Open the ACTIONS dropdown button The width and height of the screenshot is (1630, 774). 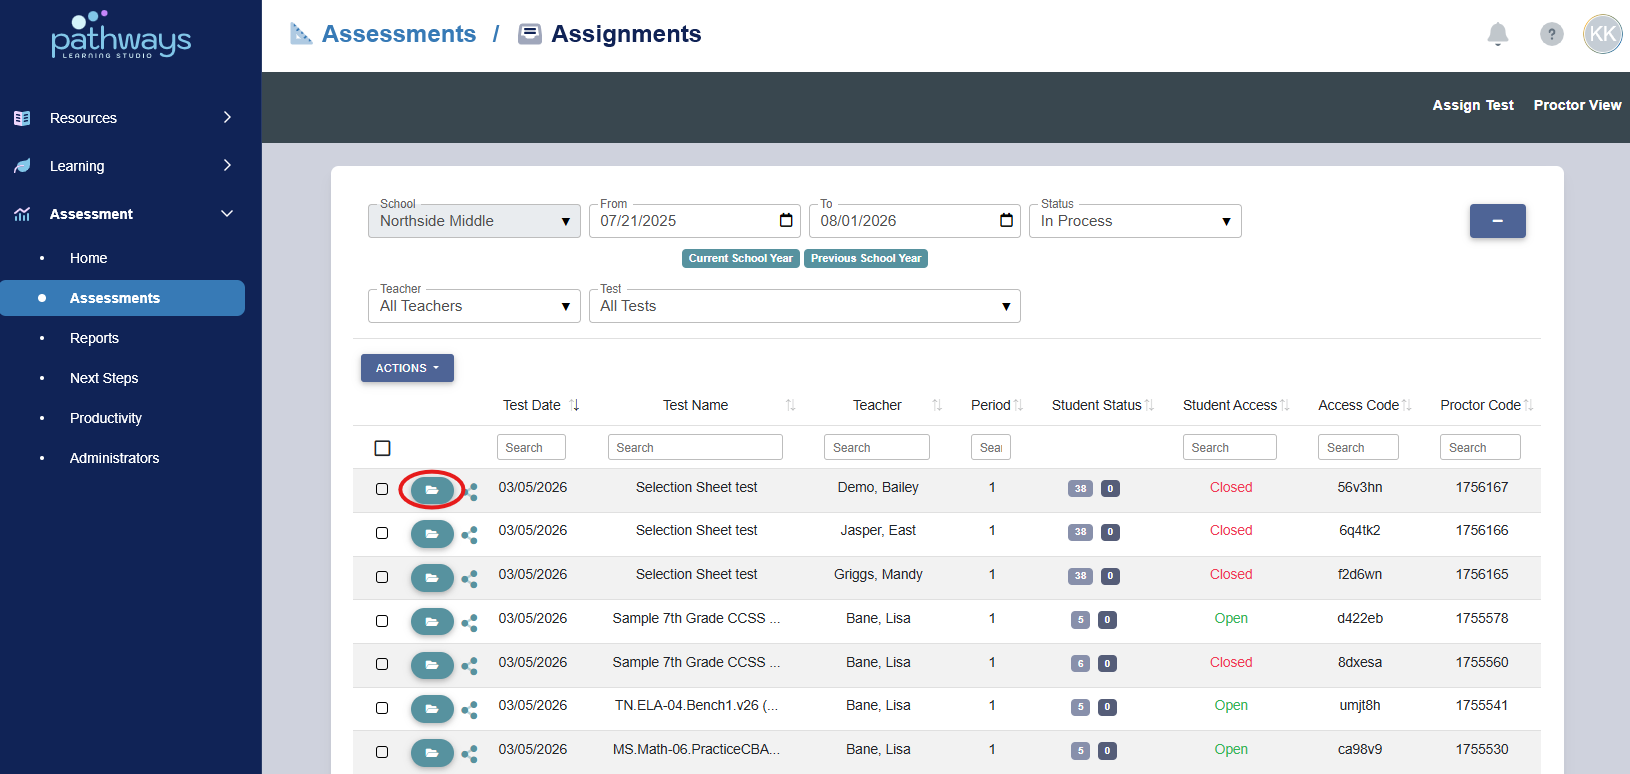click(x=407, y=368)
